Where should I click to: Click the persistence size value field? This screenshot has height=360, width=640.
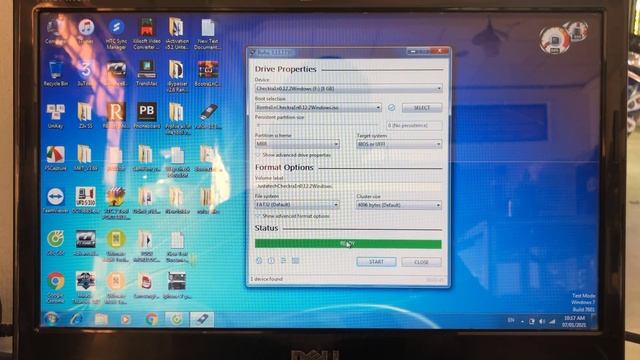coord(414,125)
